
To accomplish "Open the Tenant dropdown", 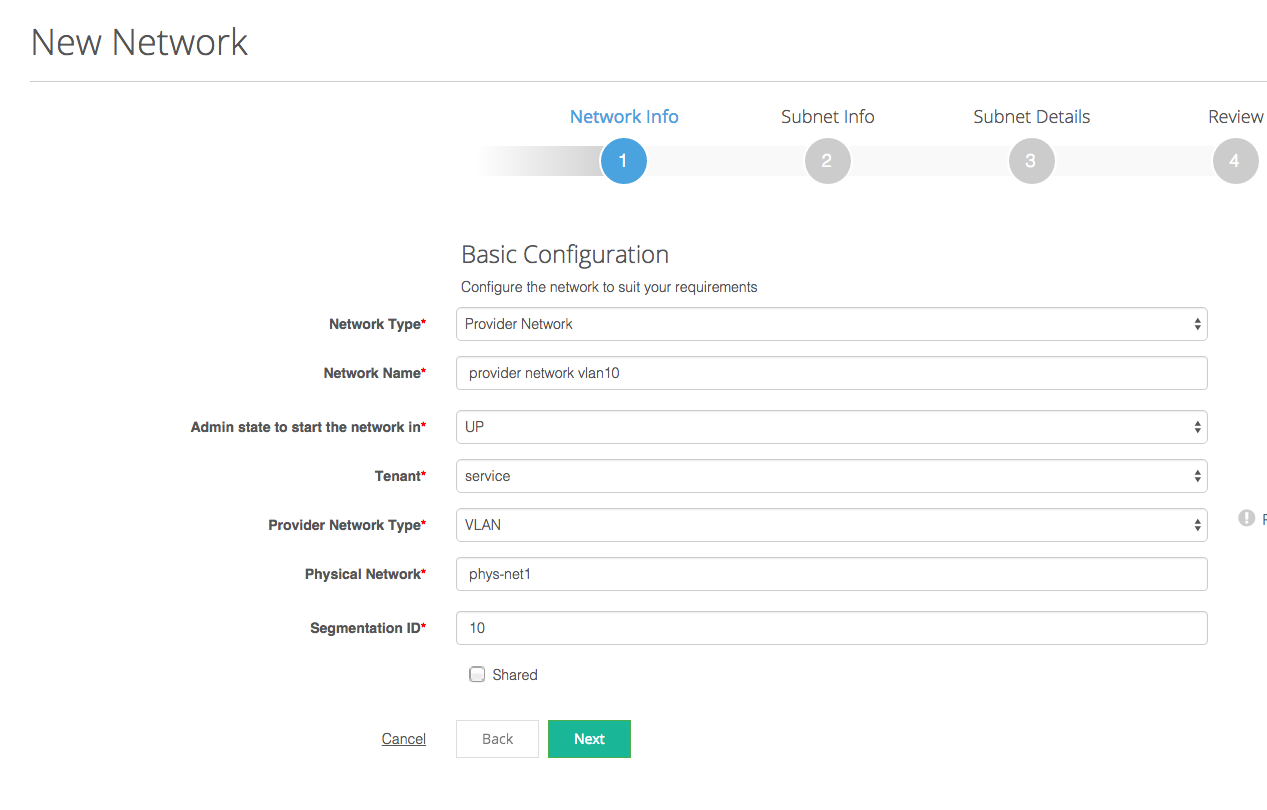I will [831, 476].
